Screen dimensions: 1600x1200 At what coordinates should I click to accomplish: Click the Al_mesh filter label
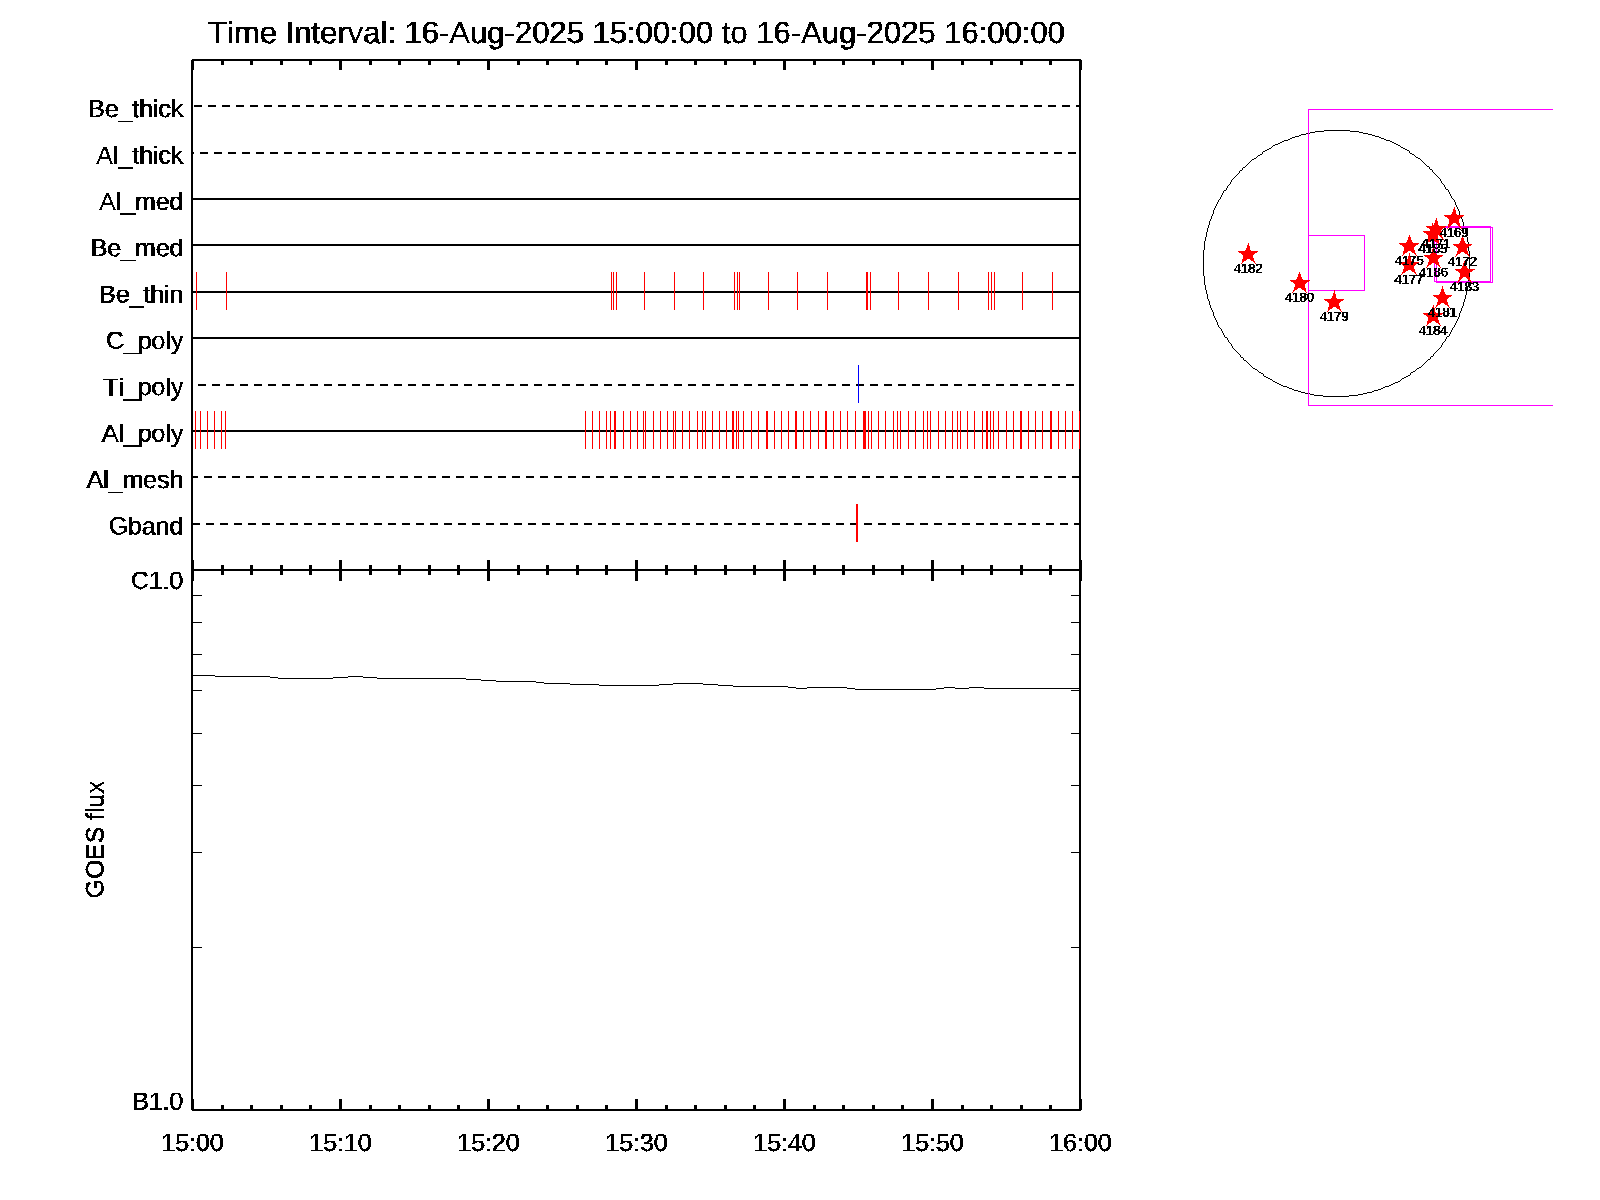tap(135, 480)
